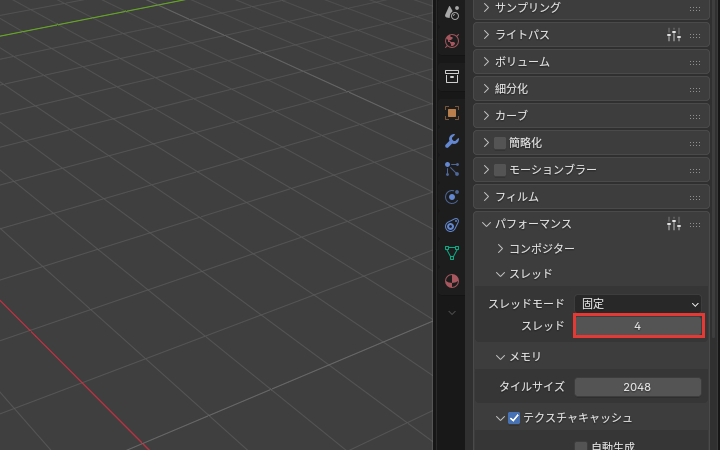
Task: Expand the ライトパス panel
Action: pyautogui.click(x=486, y=34)
